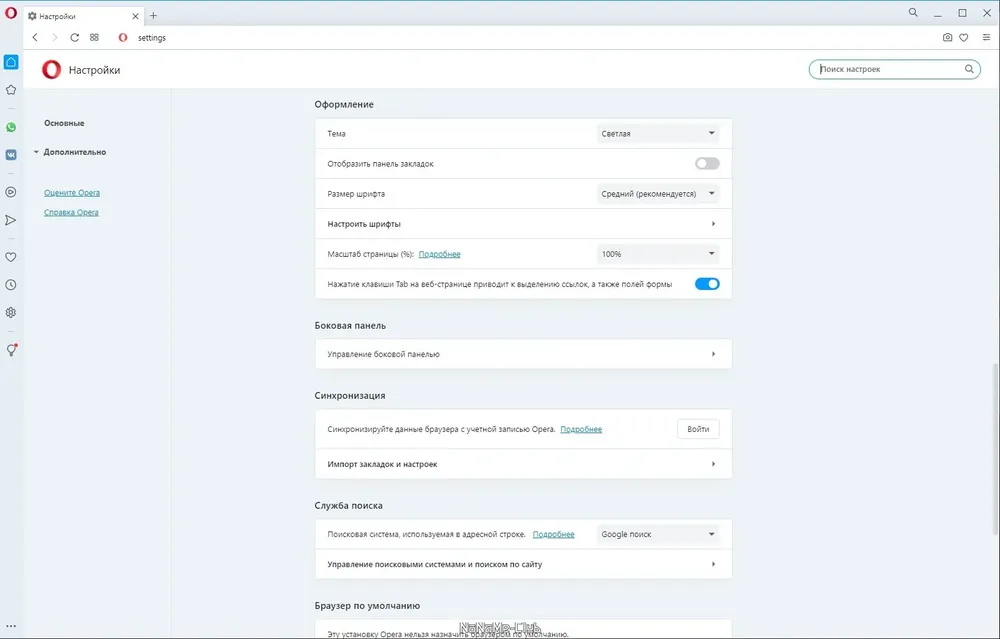Enable the show bookmarks bar toggle
The height and width of the screenshot is (639, 1000).
coord(707,164)
